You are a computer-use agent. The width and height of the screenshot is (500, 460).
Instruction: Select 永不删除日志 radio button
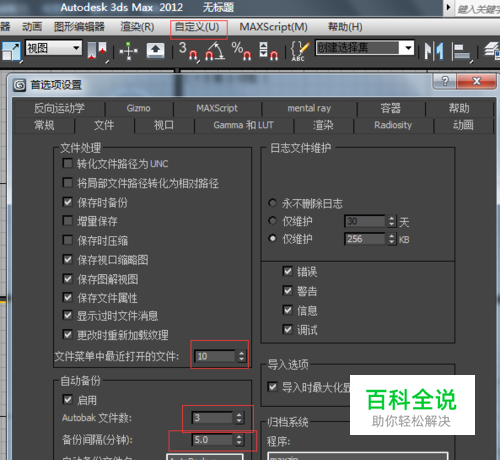tap(273, 203)
